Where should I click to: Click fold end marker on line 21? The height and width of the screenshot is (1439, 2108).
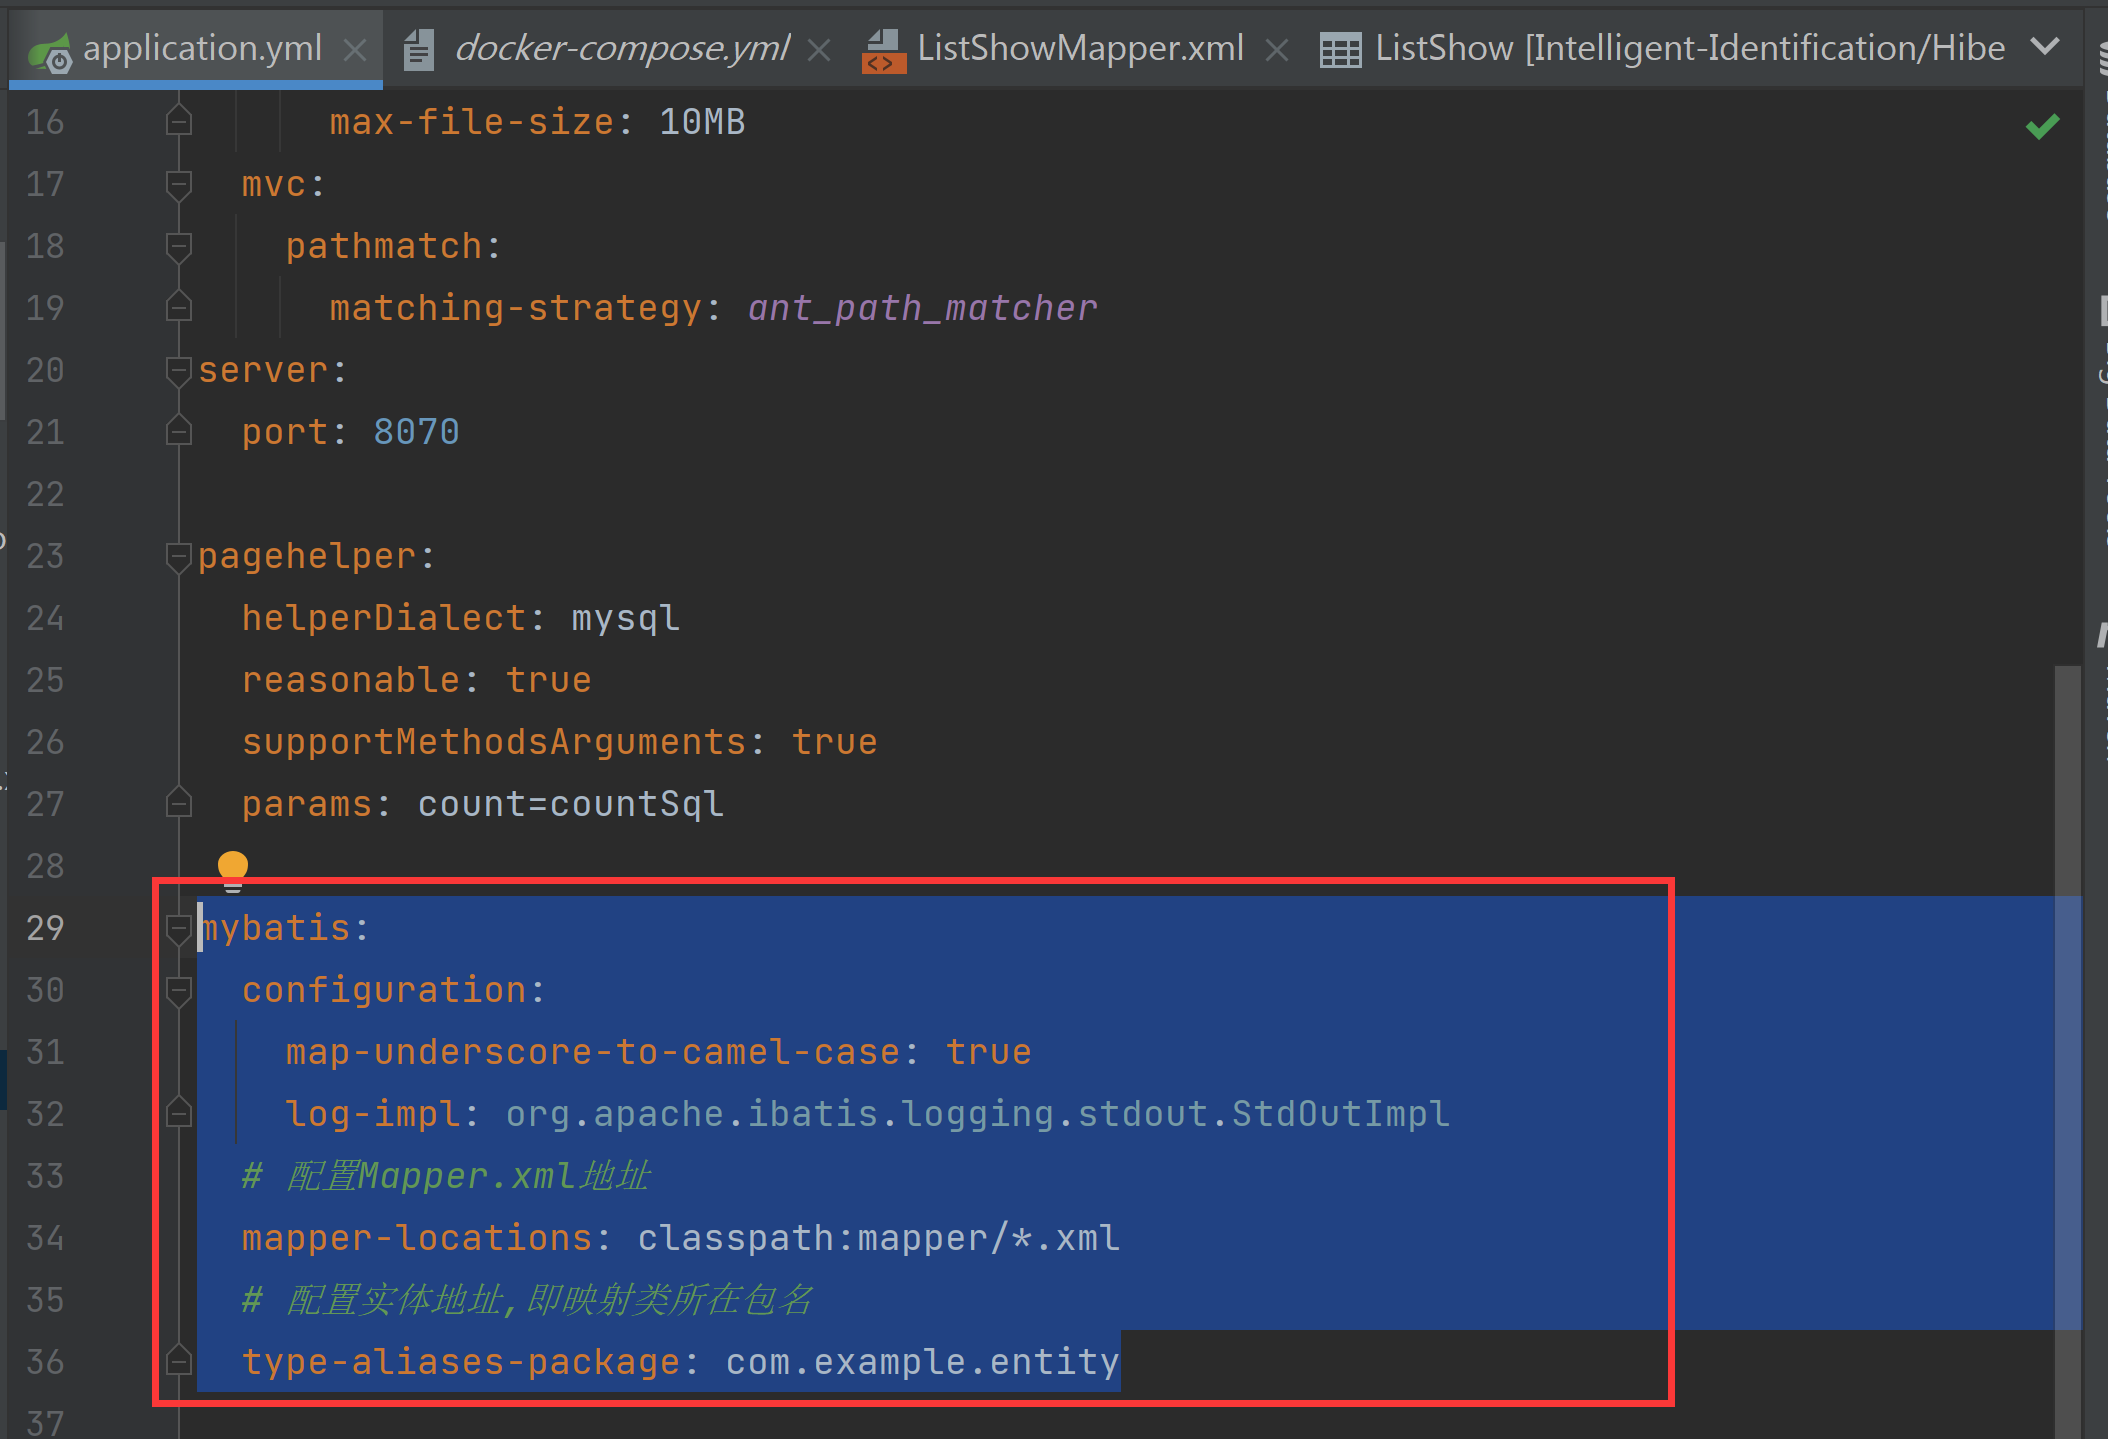pyautogui.click(x=179, y=430)
